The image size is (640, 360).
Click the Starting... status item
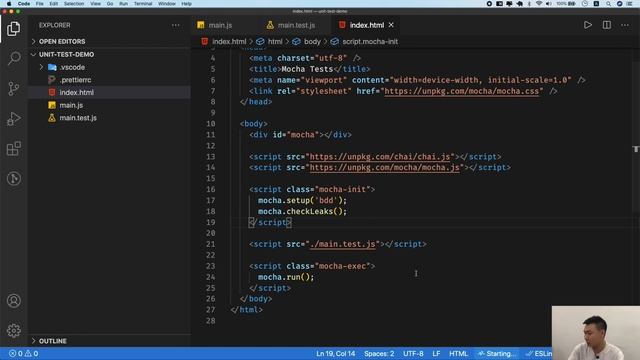coord(496,353)
